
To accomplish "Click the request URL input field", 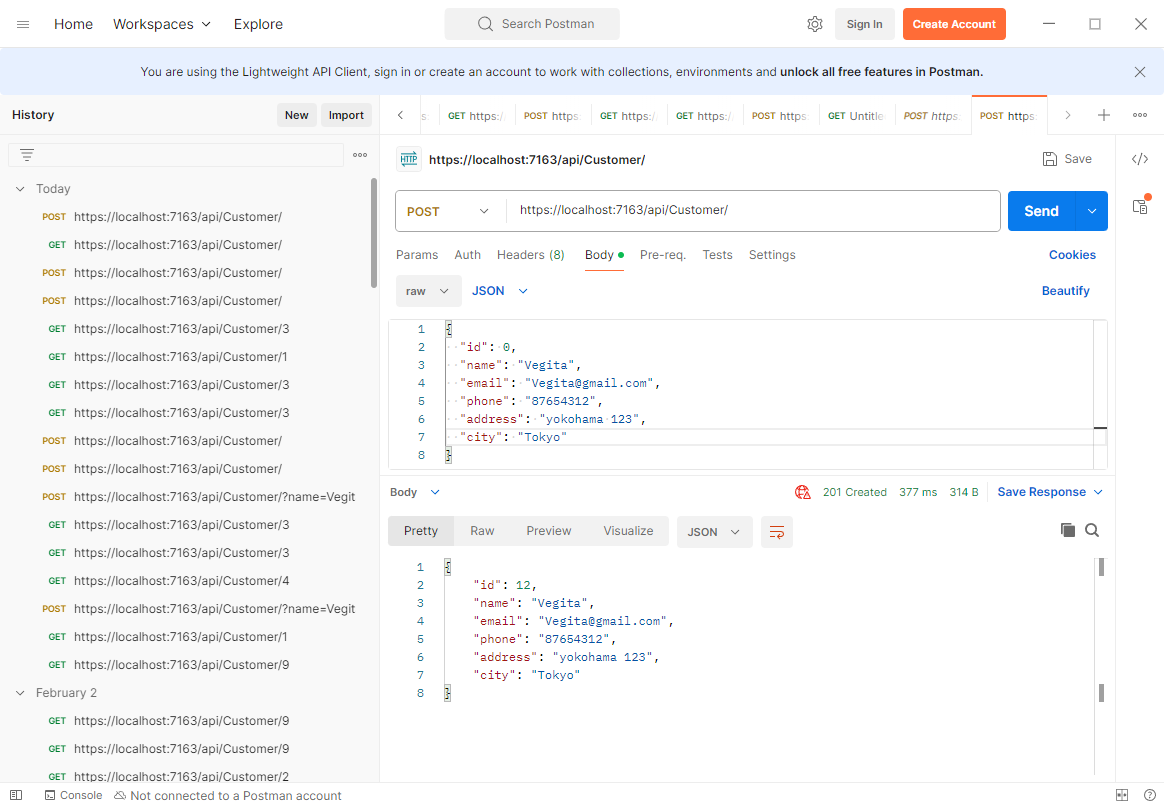I will coord(750,211).
